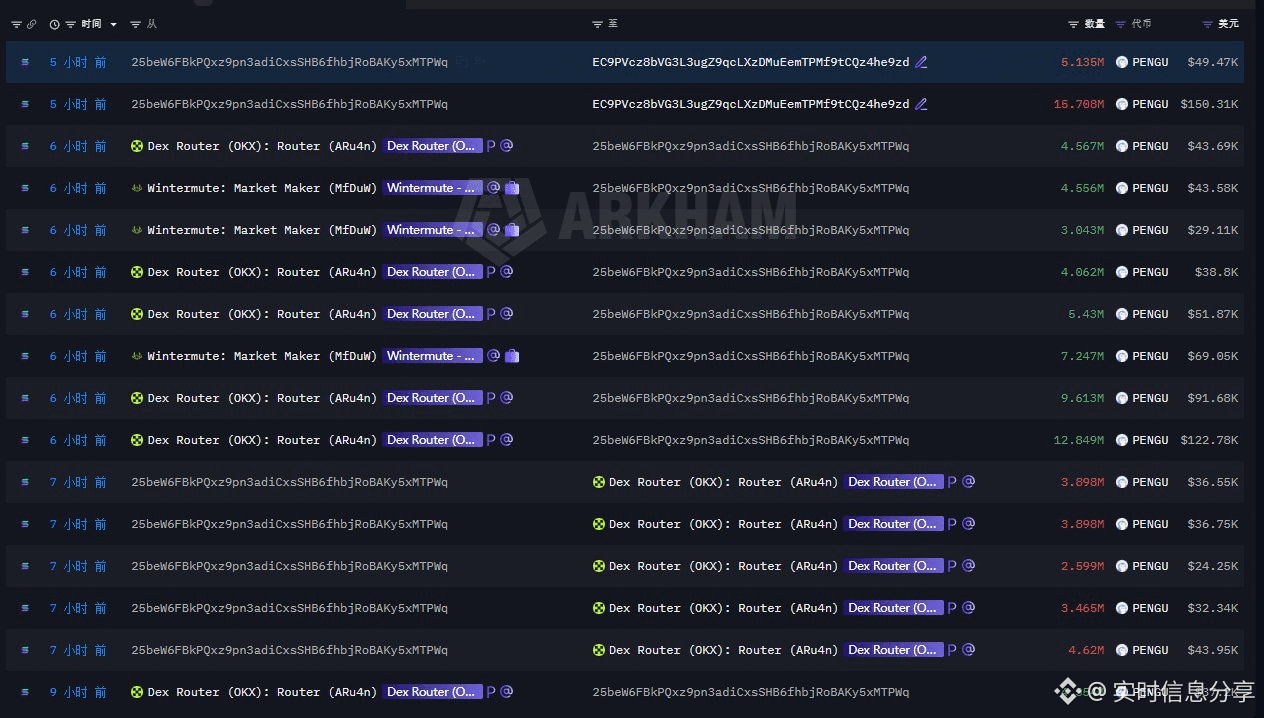1264x718 pixels.
Task: Click the amount 15.708M
Action: tap(1079, 104)
